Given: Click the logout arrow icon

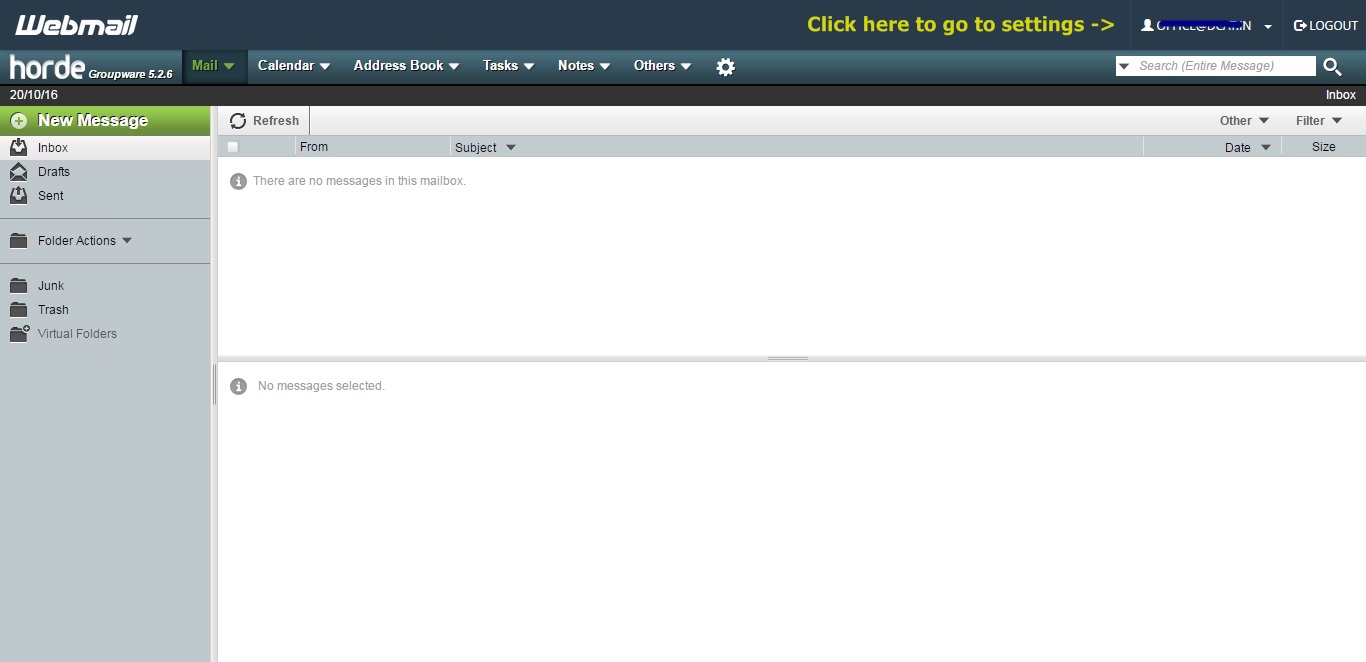Looking at the screenshot, I should coord(1300,25).
